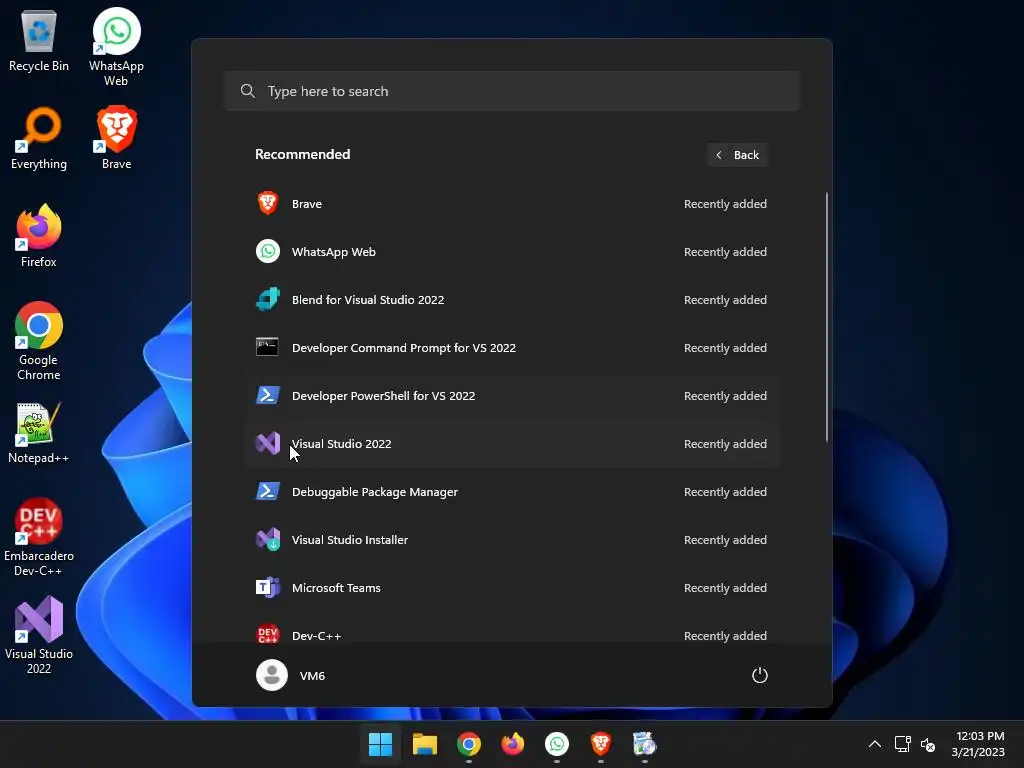Select the Visual Studio 2022 desktop shortcut
Screen dimensions: 1024x768
[x=39, y=635]
